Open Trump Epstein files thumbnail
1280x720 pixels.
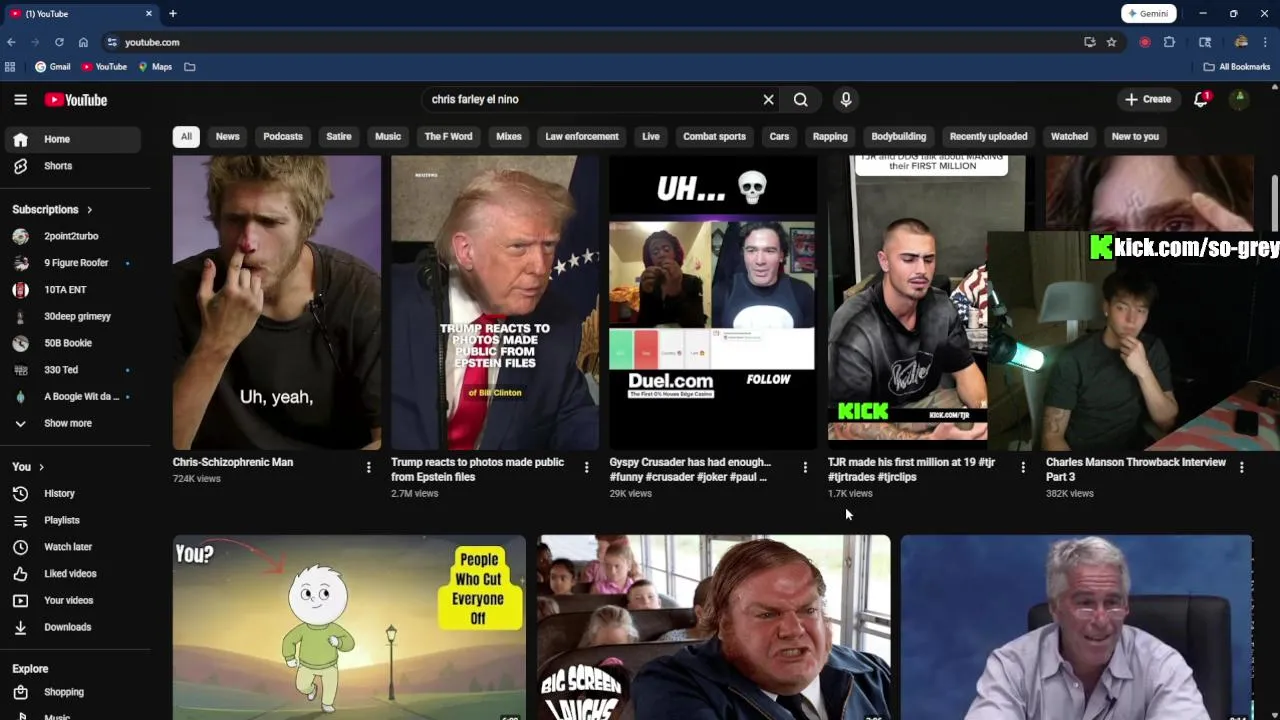click(x=495, y=302)
